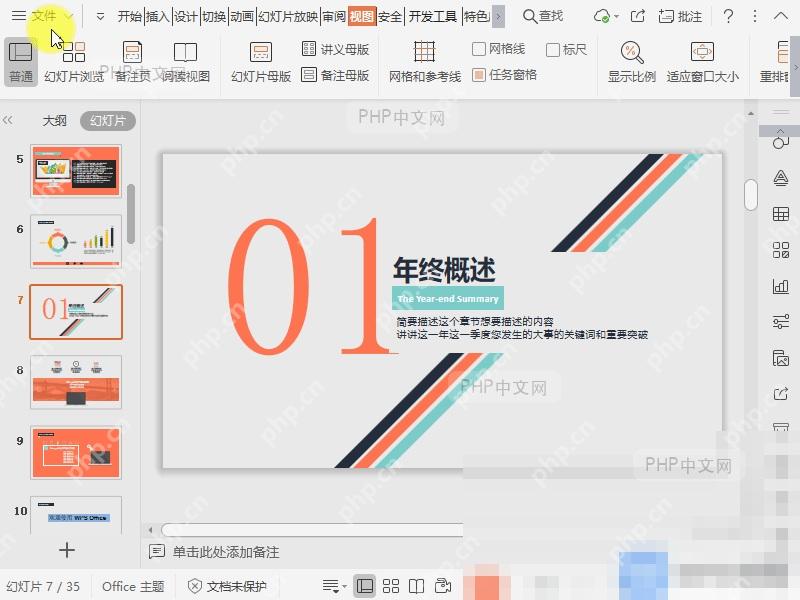The width and height of the screenshot is (800, 600).
Task: Click the export share icon in side panel
Action: [781, 394]
